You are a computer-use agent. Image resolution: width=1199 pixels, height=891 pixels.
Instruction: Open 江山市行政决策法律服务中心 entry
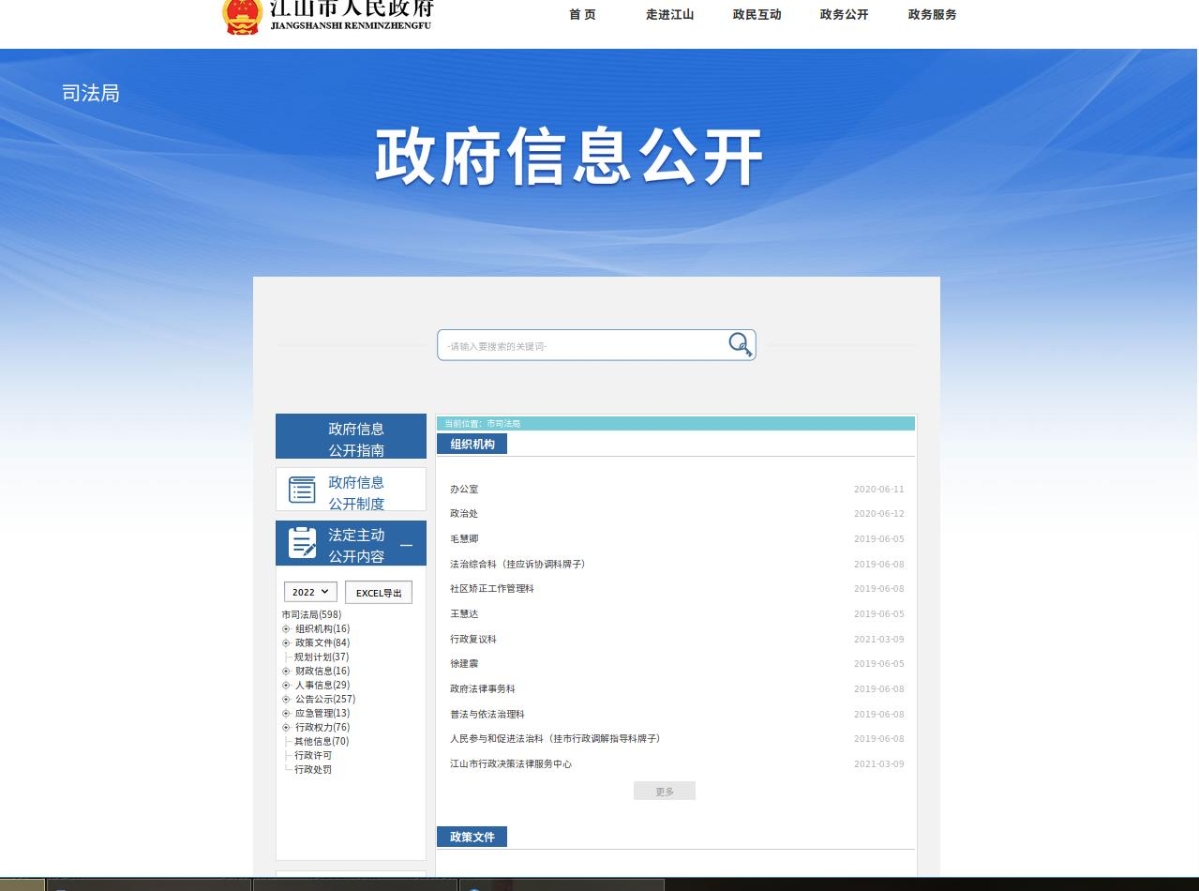511,763
